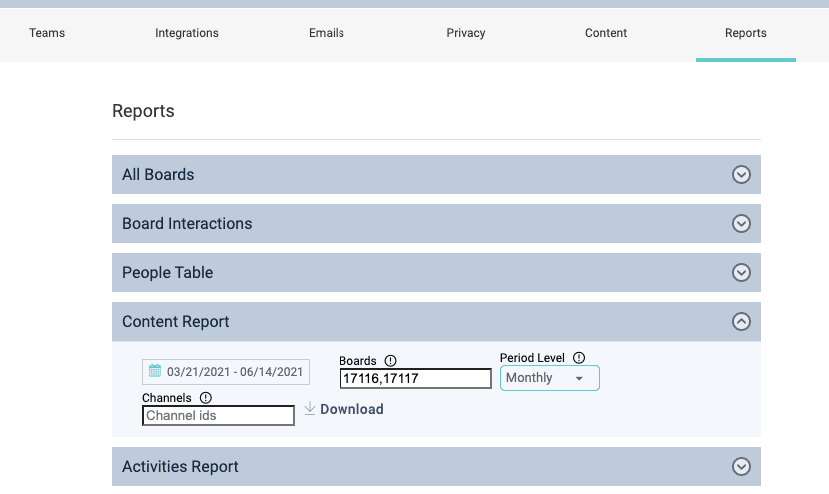Click the info icon next to Channels
This screenshot has width=829, height=494.
205,398
